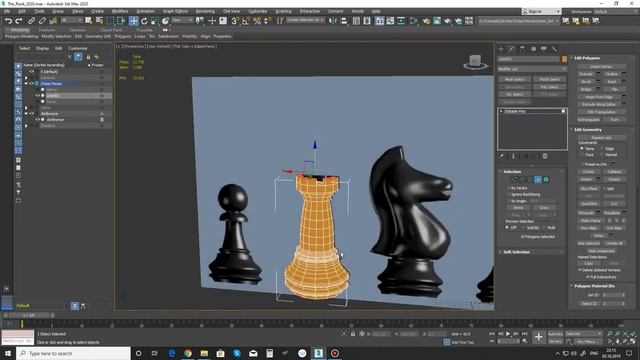Click the Slice Plane button
The image size is (640, 360).
tap(589, 189)
